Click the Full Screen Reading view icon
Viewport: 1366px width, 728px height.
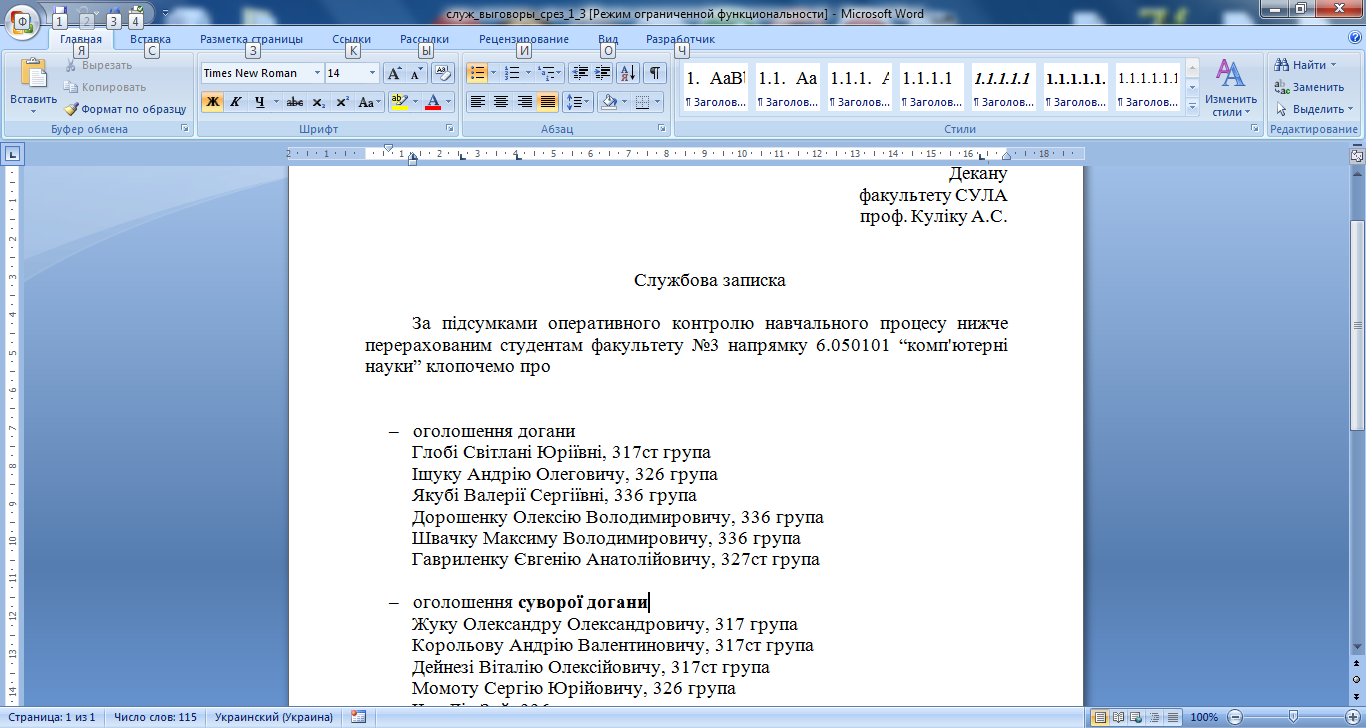tap(1118, 717)
